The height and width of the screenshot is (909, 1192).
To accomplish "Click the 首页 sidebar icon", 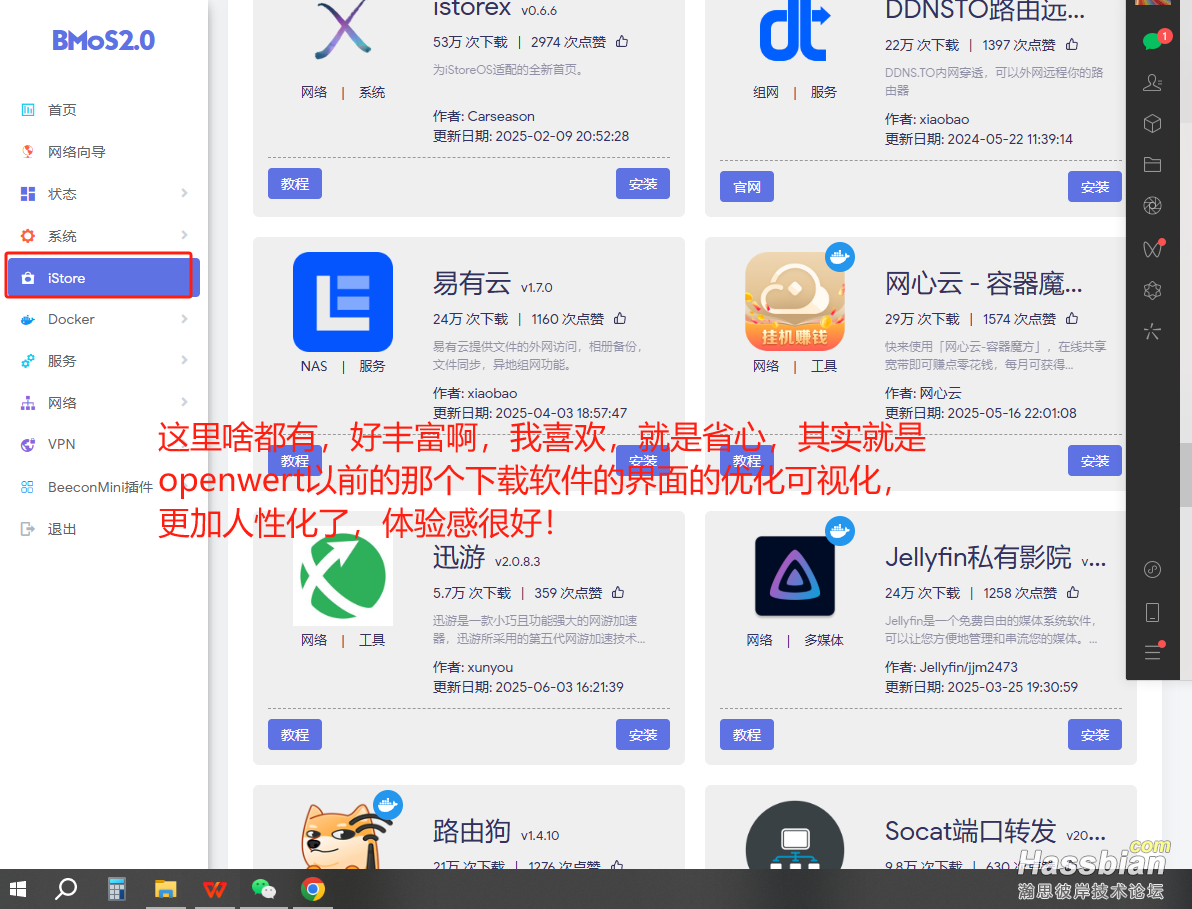I will tap(28, 110).
